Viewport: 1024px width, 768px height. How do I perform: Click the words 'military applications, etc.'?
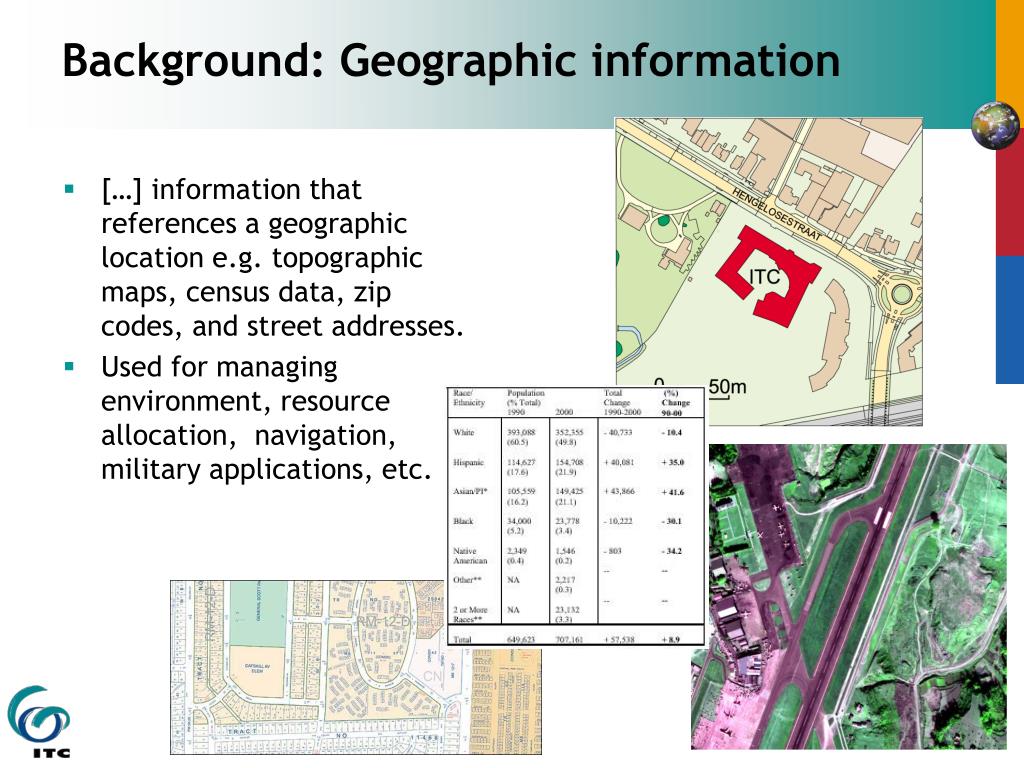coord(266,469)
